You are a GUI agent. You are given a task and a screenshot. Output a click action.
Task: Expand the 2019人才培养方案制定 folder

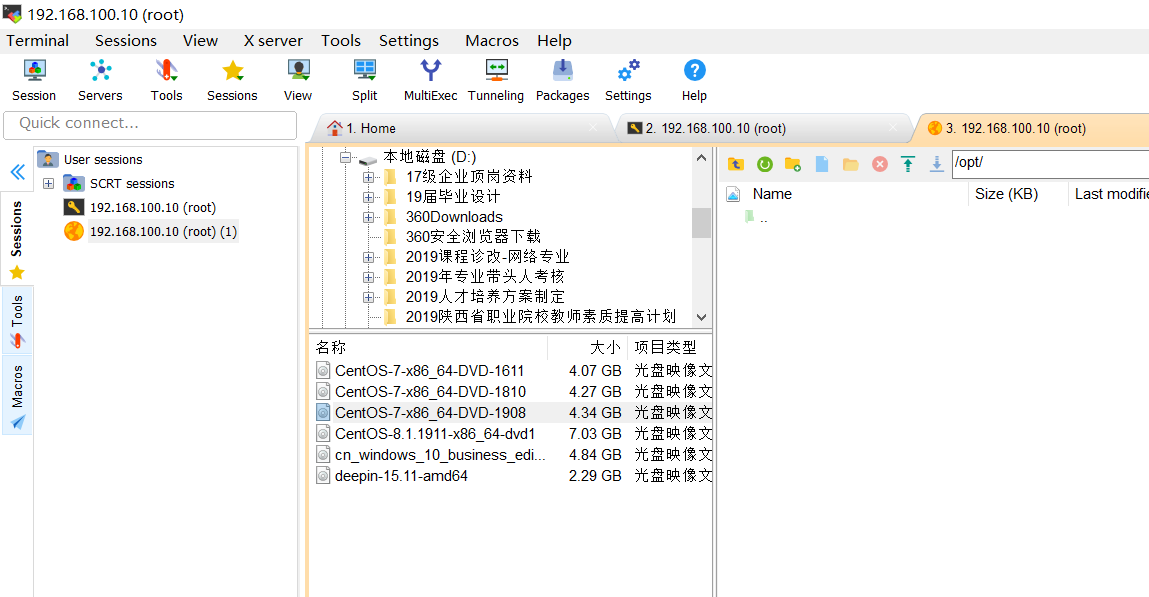(x=369, y=297)
